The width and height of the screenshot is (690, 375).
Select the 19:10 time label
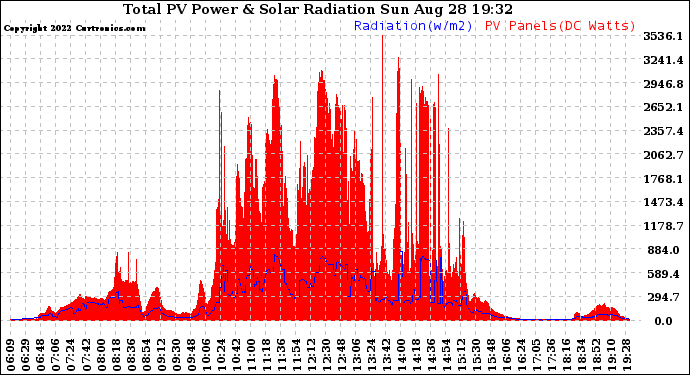point(612,355)
